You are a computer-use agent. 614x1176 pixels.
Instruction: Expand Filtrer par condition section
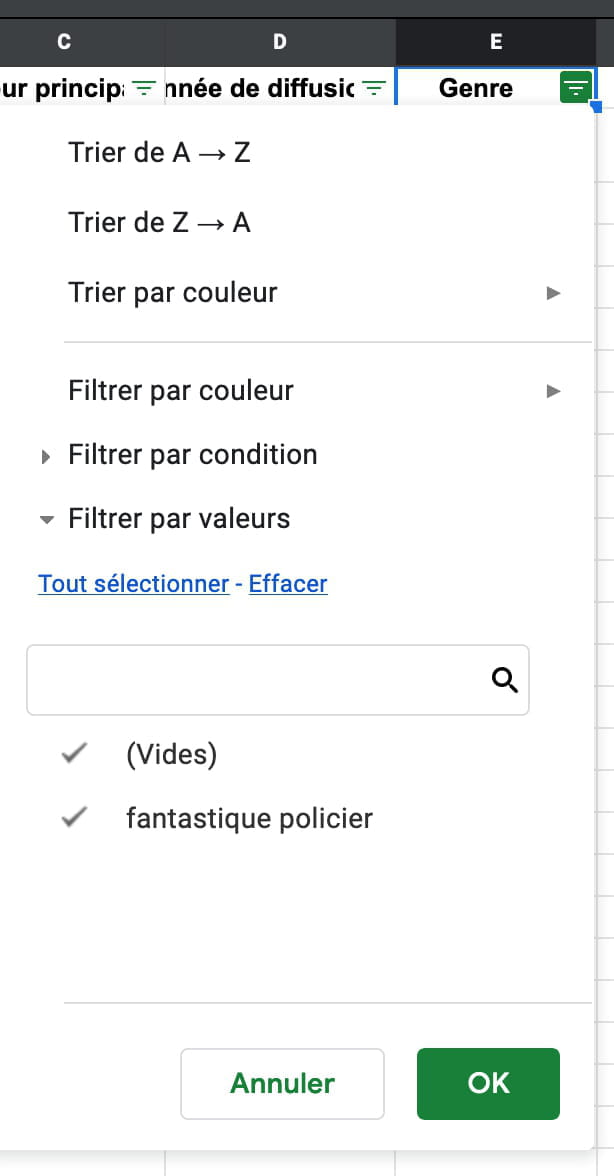click(x=46, y=456)
